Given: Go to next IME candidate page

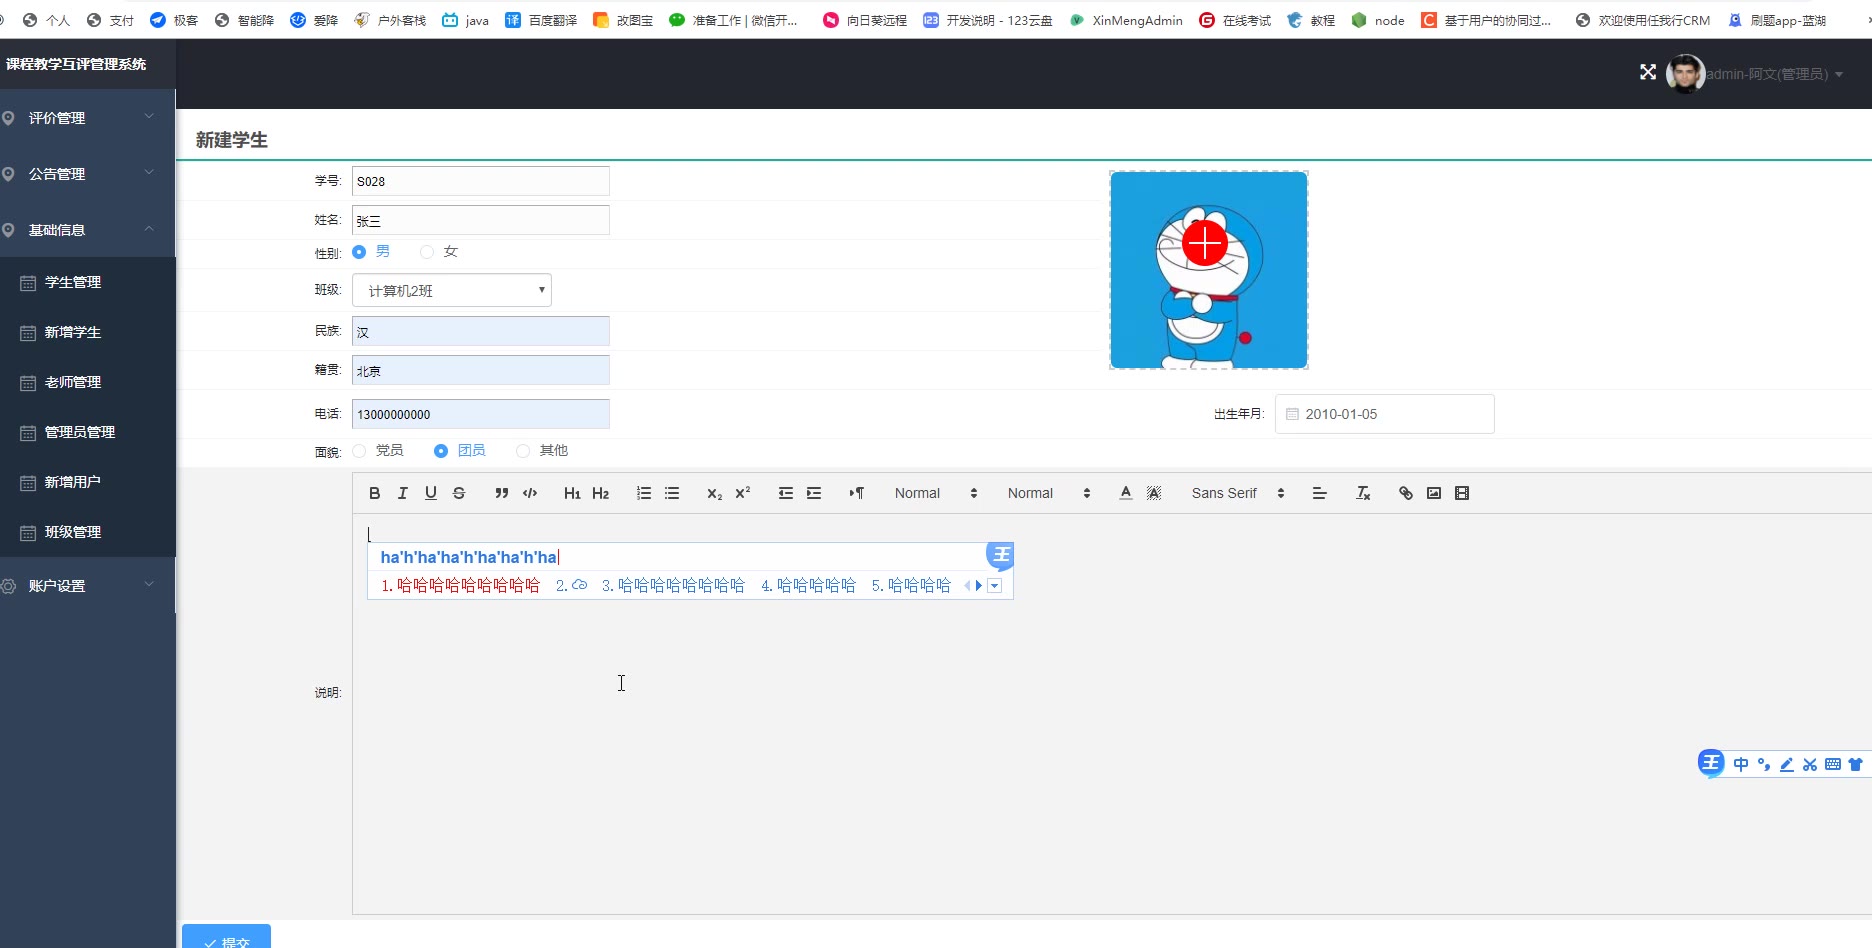Looking at the screenshot, I should click(979, 586).
